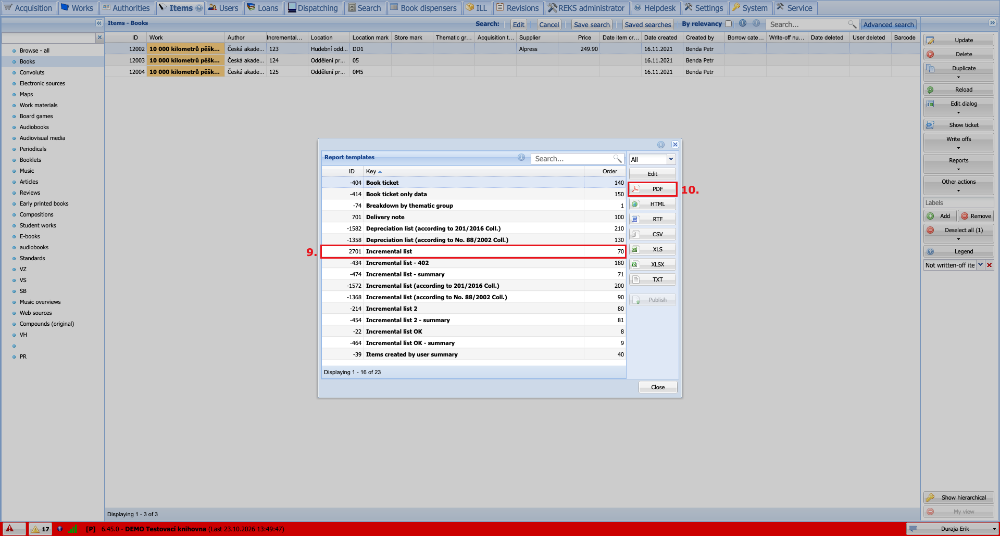
Task: Collapse the left sidebar panel with double-arrow
Action: click(99, 24)
